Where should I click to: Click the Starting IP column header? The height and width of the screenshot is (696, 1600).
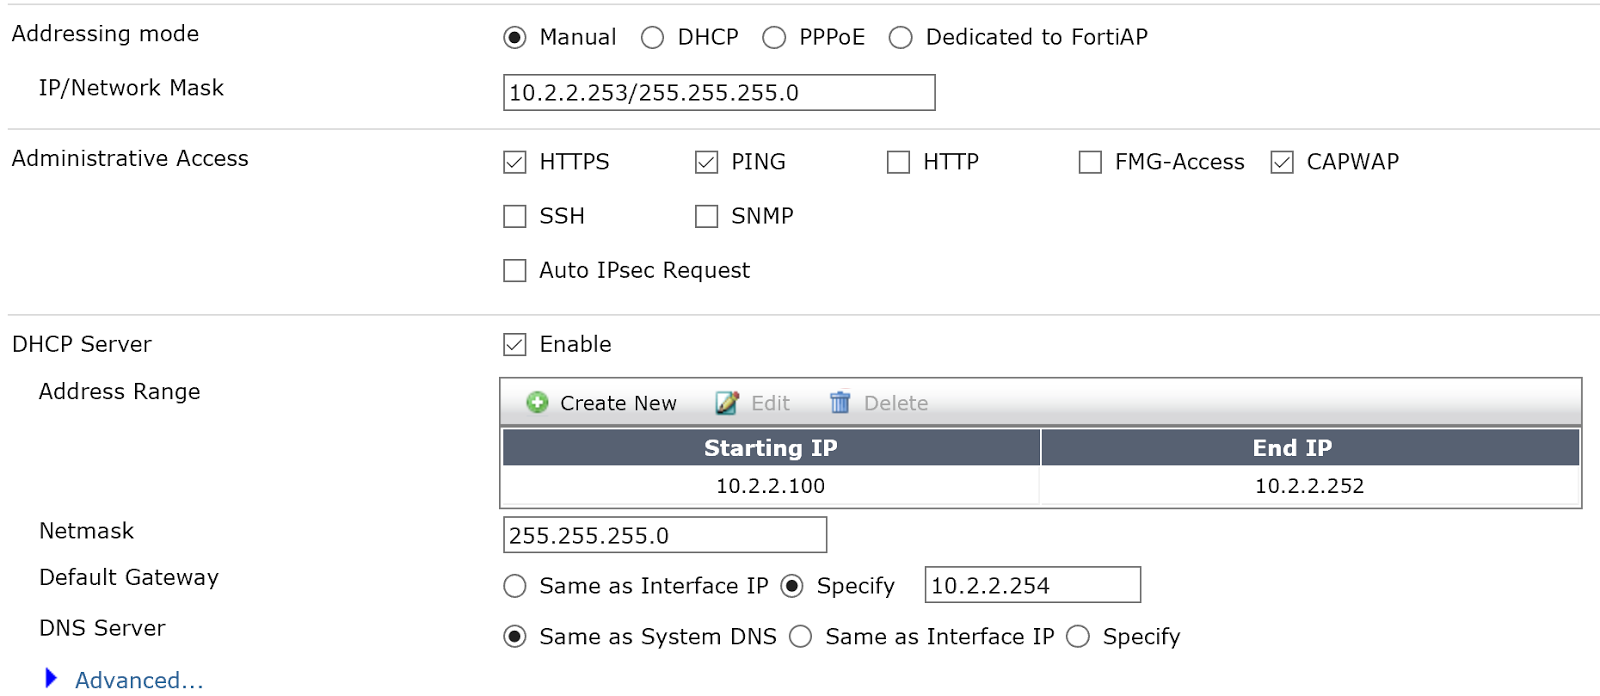point(770,448)
